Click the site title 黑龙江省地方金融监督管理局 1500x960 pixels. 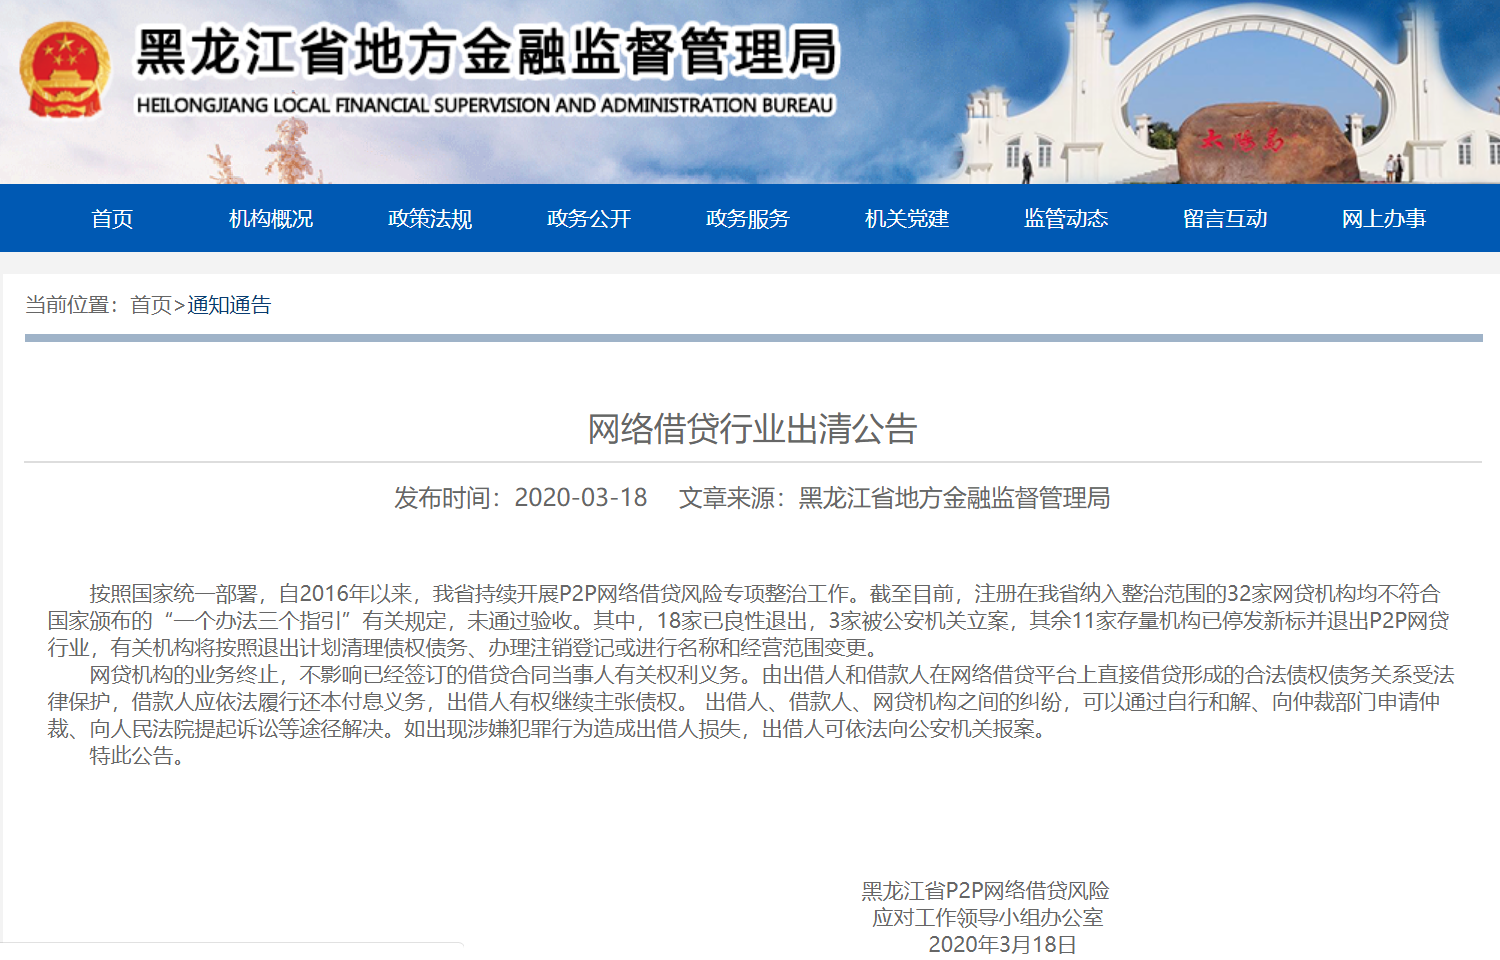pyautogui.click(x=486, y=52)
